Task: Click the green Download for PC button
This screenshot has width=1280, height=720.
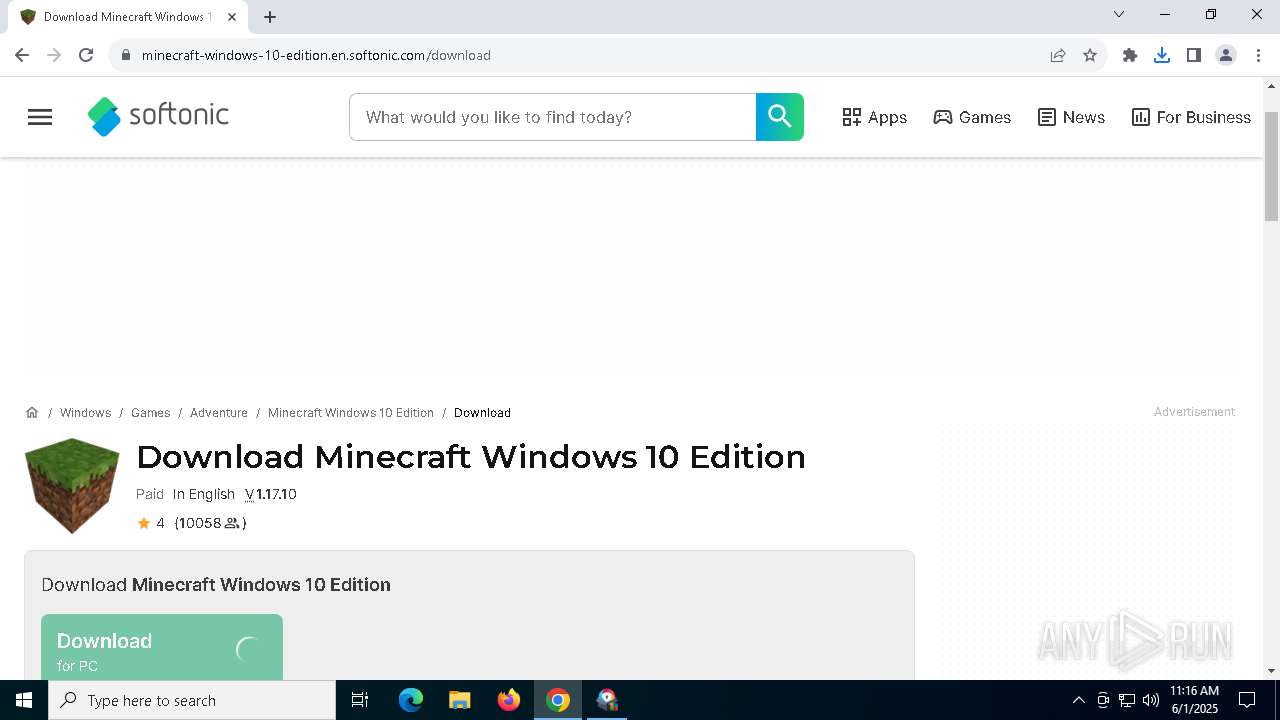Action: point(162,648)
